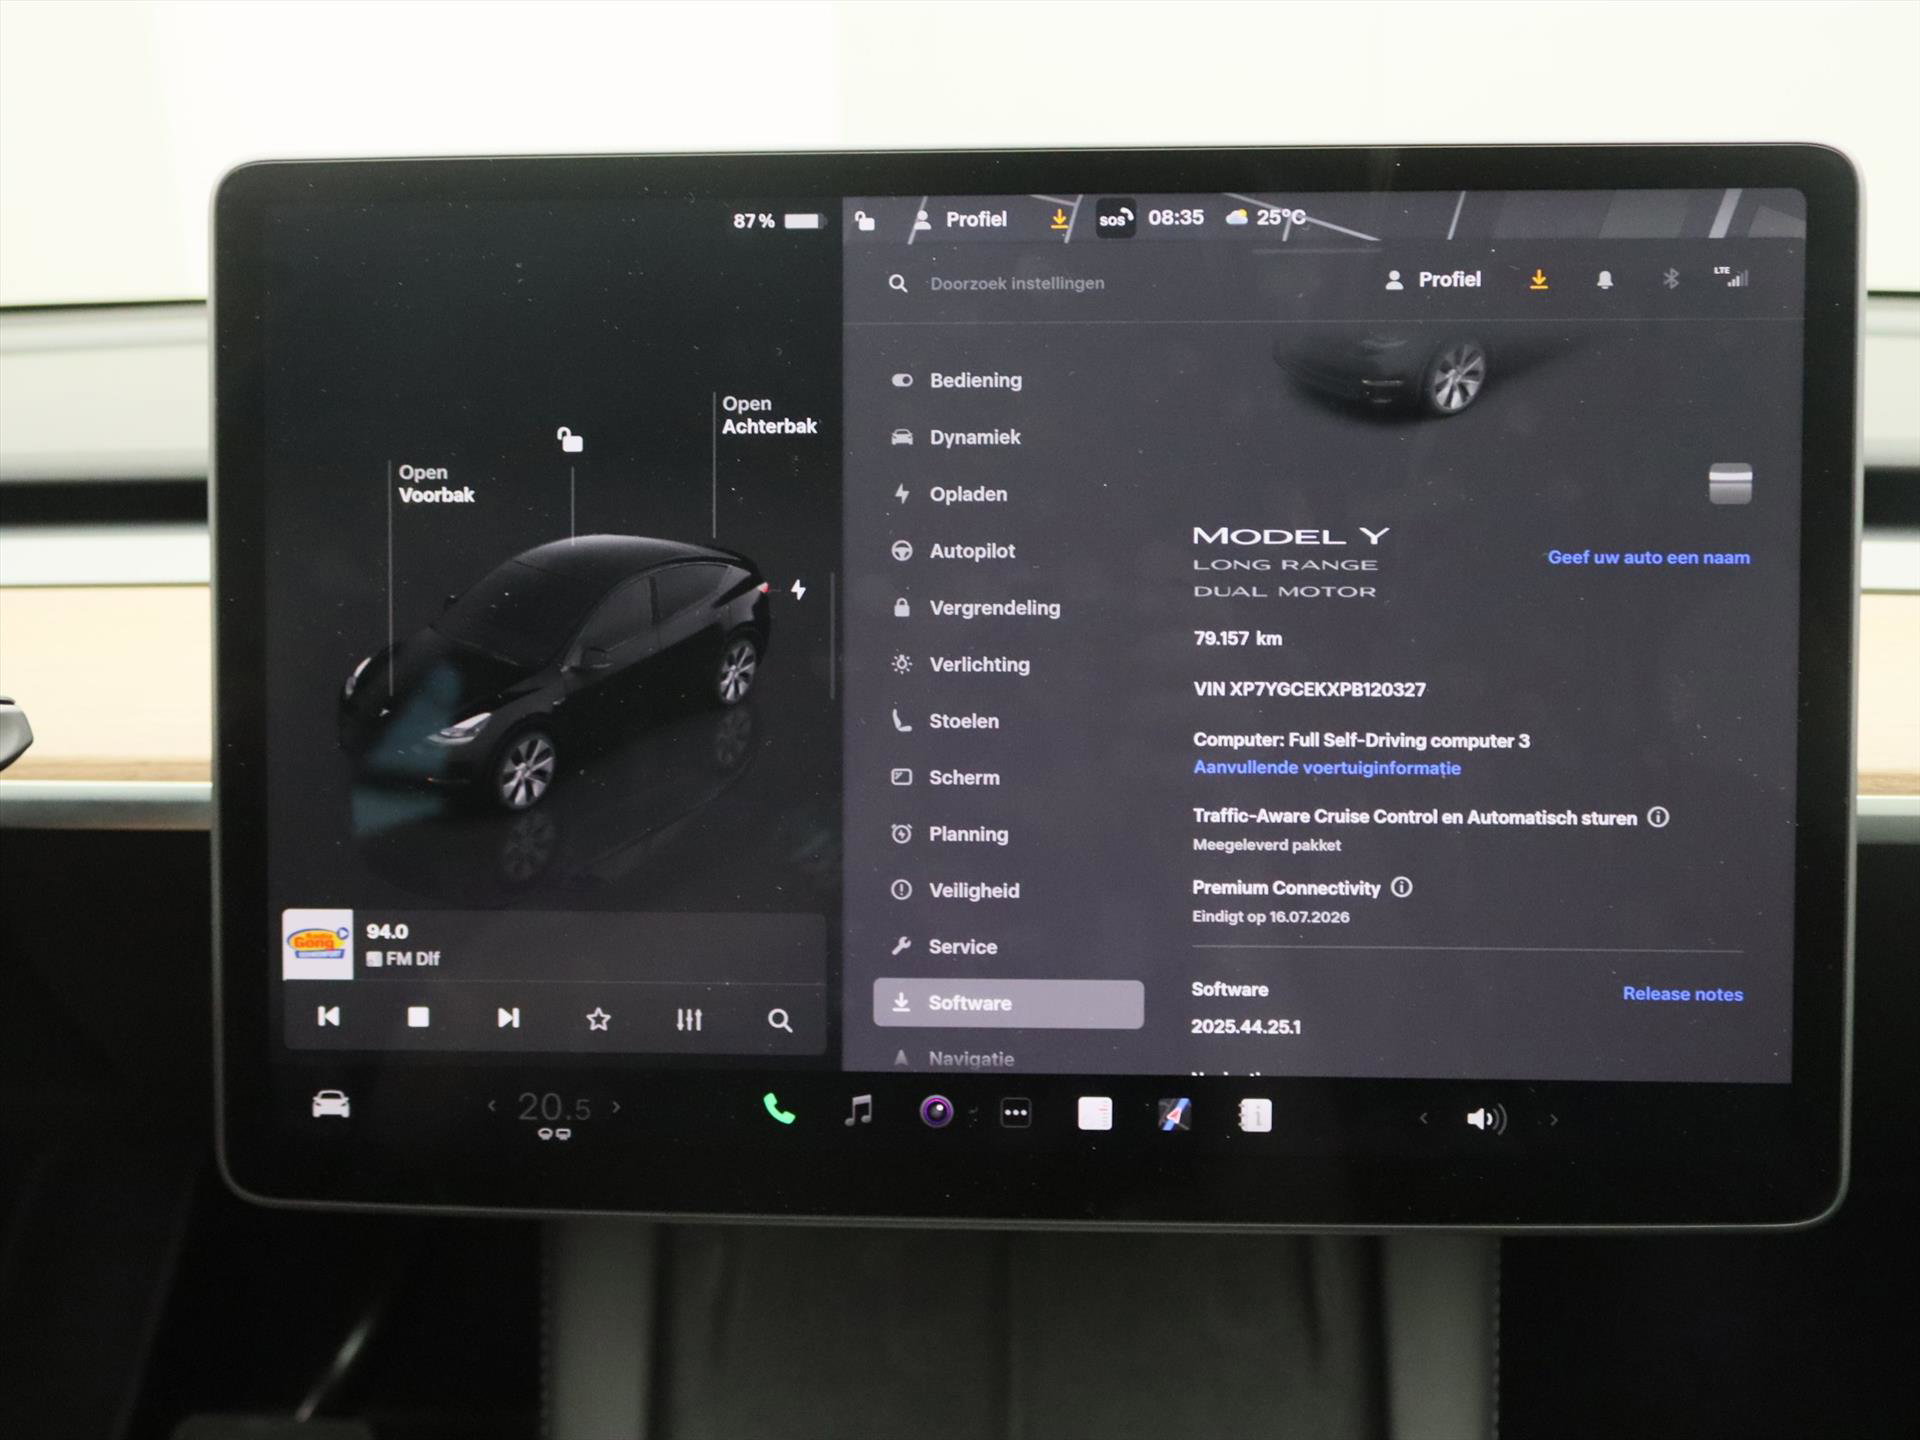Focus the Doorzoek instellingen search field
Screen dimensions: 1920x1440
pos(1017,284)
